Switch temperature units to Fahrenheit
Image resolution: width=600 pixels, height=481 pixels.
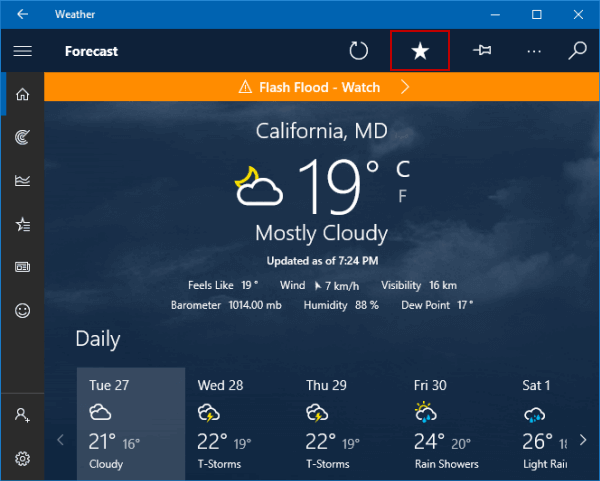click(x=402, y=196)
